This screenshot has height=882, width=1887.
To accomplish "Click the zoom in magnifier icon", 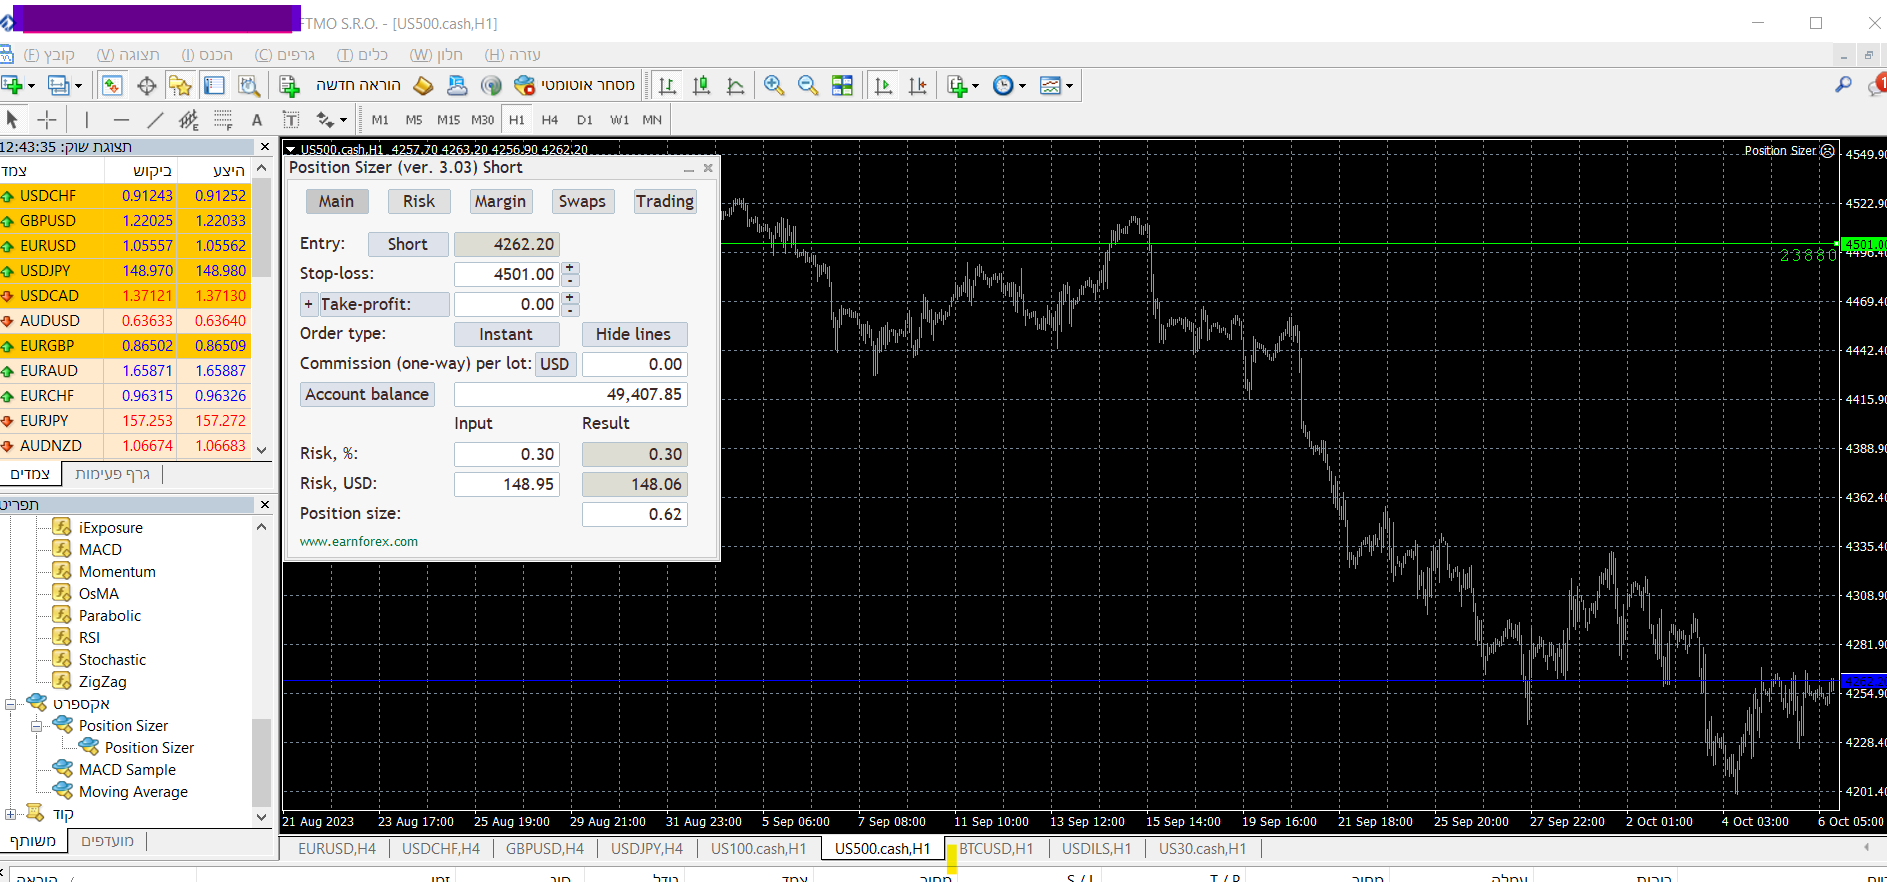I will pos(773,86).
